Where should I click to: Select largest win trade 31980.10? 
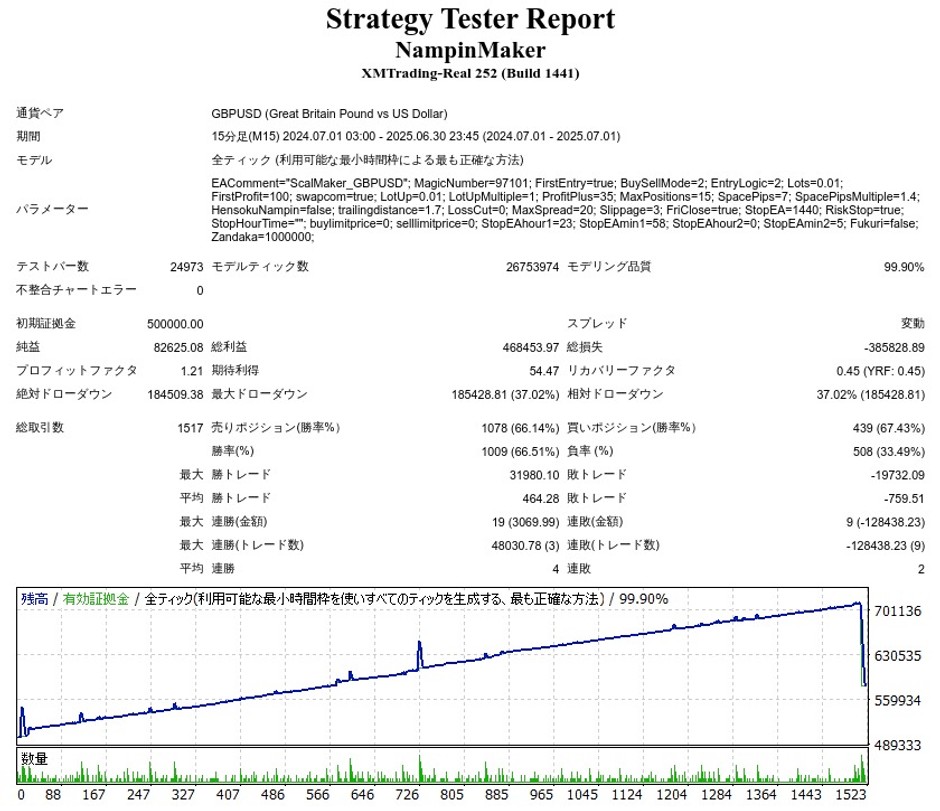tap(534, 475)
